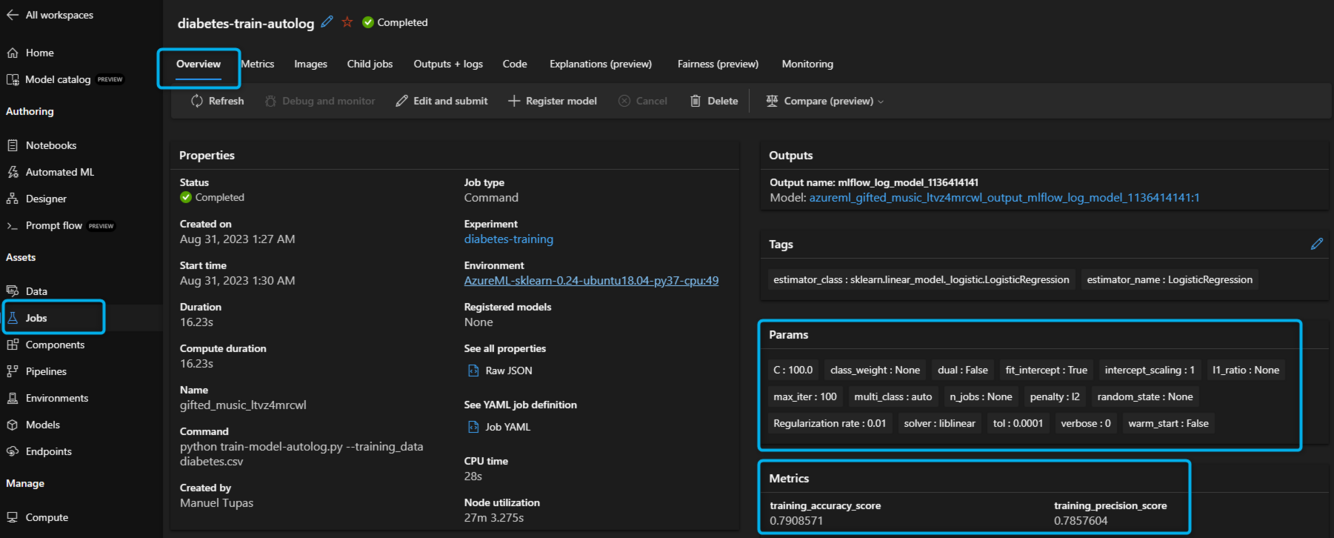This screenshot has height=538, width=1334.
Task: Open the AzureML-sklearn environment link
Action: coord(591,281)
